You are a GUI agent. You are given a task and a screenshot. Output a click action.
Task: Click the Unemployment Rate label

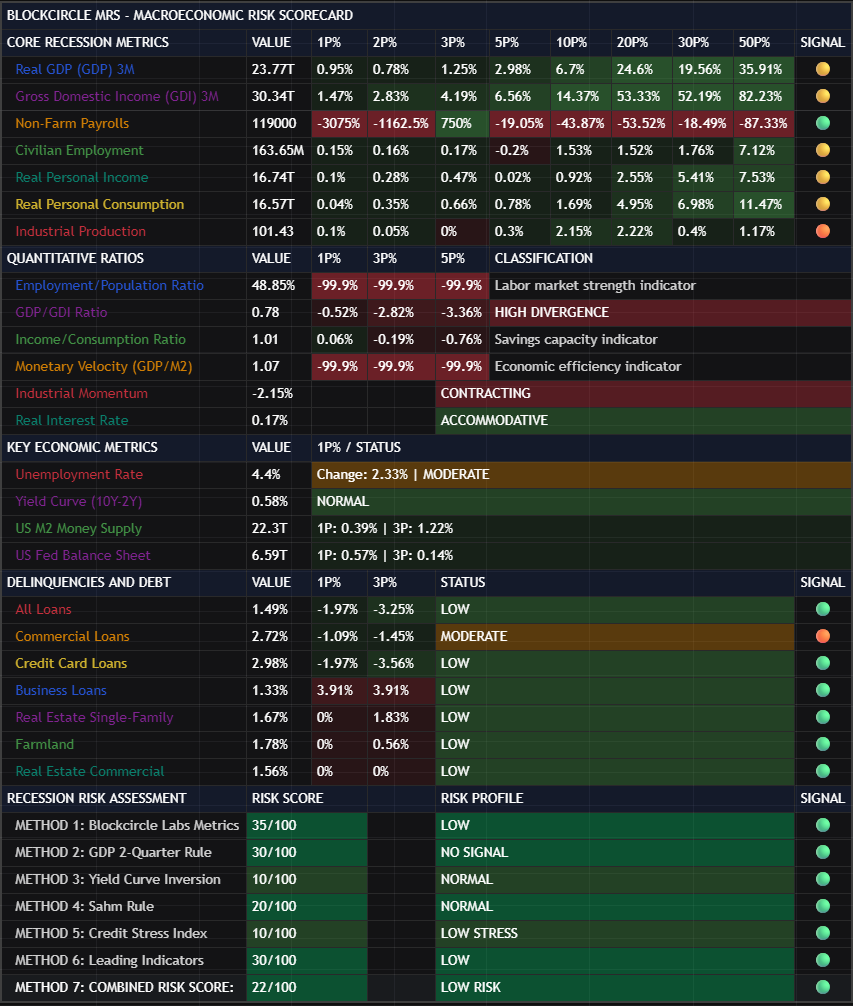pyautogui.click(x=79, y=475)
